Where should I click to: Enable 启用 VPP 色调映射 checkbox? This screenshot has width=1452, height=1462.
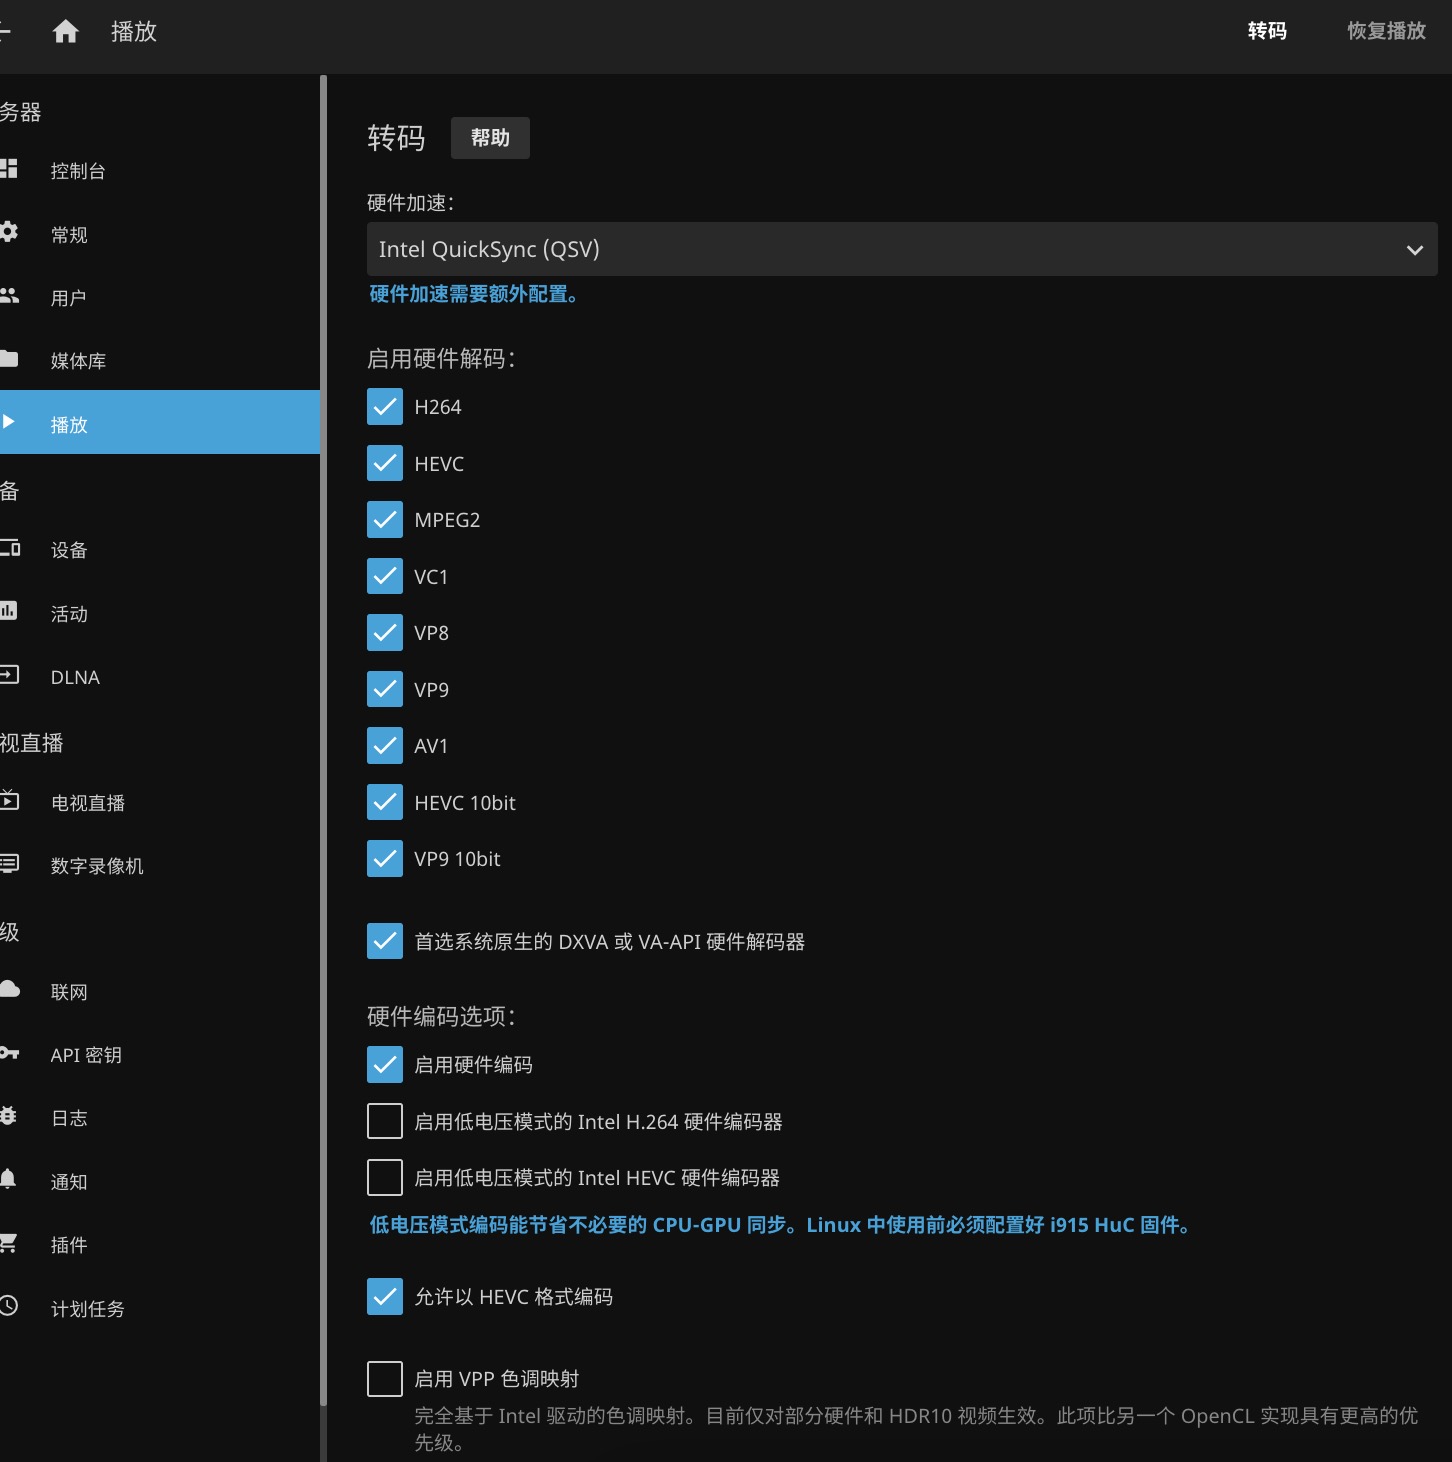tap(385, 1379)
